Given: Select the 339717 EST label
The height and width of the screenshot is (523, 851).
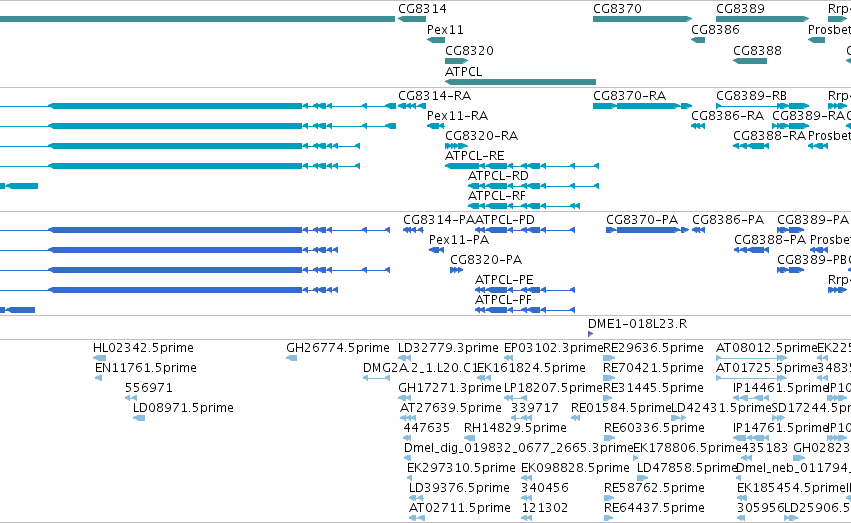Looking at the screenshot, I should click(x=535, y=409).
